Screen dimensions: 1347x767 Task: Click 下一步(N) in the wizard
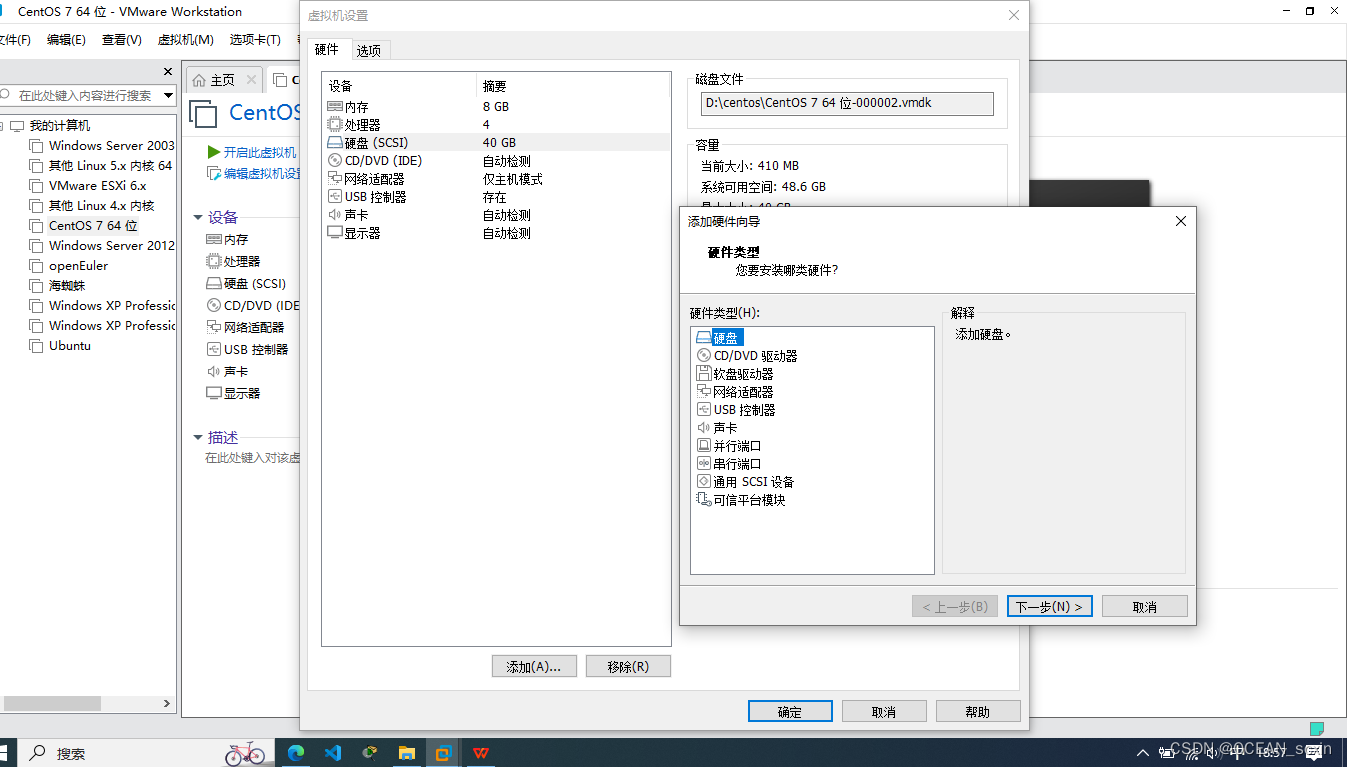pyautogui.click(x=1050, y=607)
